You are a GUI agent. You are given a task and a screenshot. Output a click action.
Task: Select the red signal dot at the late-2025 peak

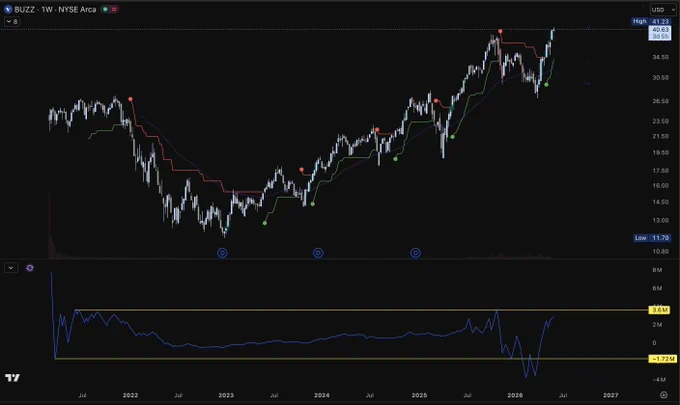pos(500,31)
